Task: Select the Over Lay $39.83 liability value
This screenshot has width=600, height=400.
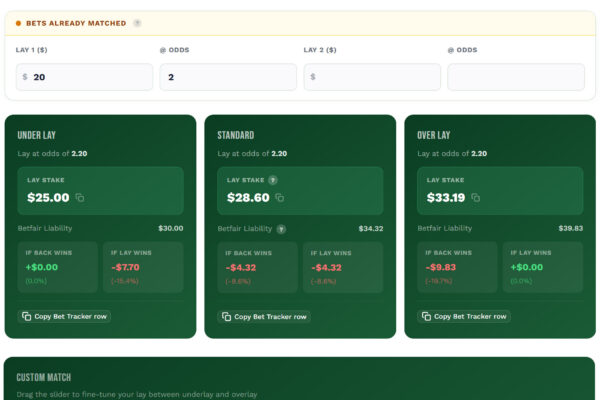Action: pyautogui.click(x=571, y=228)
